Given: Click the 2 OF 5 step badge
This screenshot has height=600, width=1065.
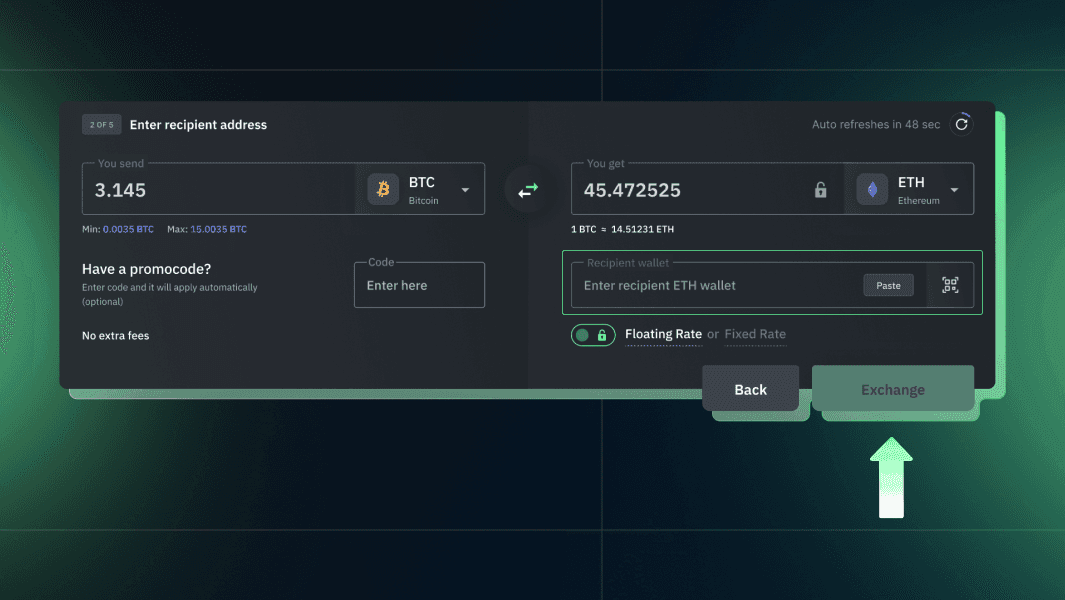Looking at the screenshot, I should 102,124.
